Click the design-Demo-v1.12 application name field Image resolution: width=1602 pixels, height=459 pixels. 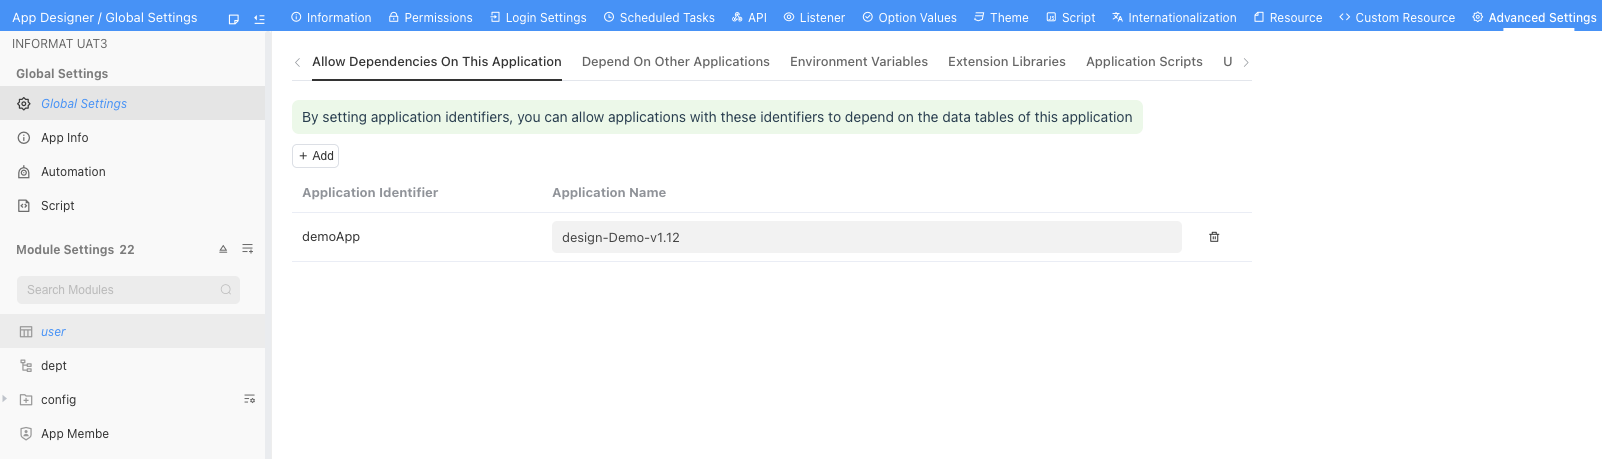(867, 237)
